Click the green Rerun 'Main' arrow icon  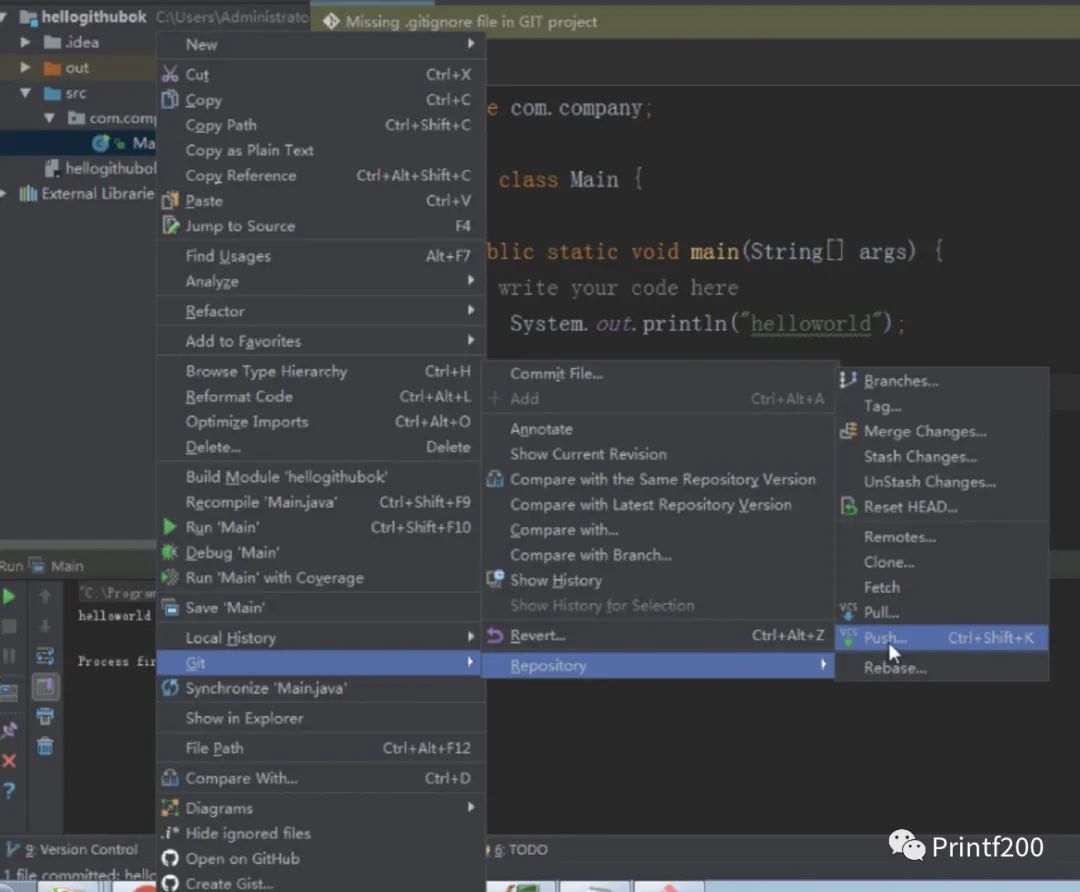tap(9, 597)
